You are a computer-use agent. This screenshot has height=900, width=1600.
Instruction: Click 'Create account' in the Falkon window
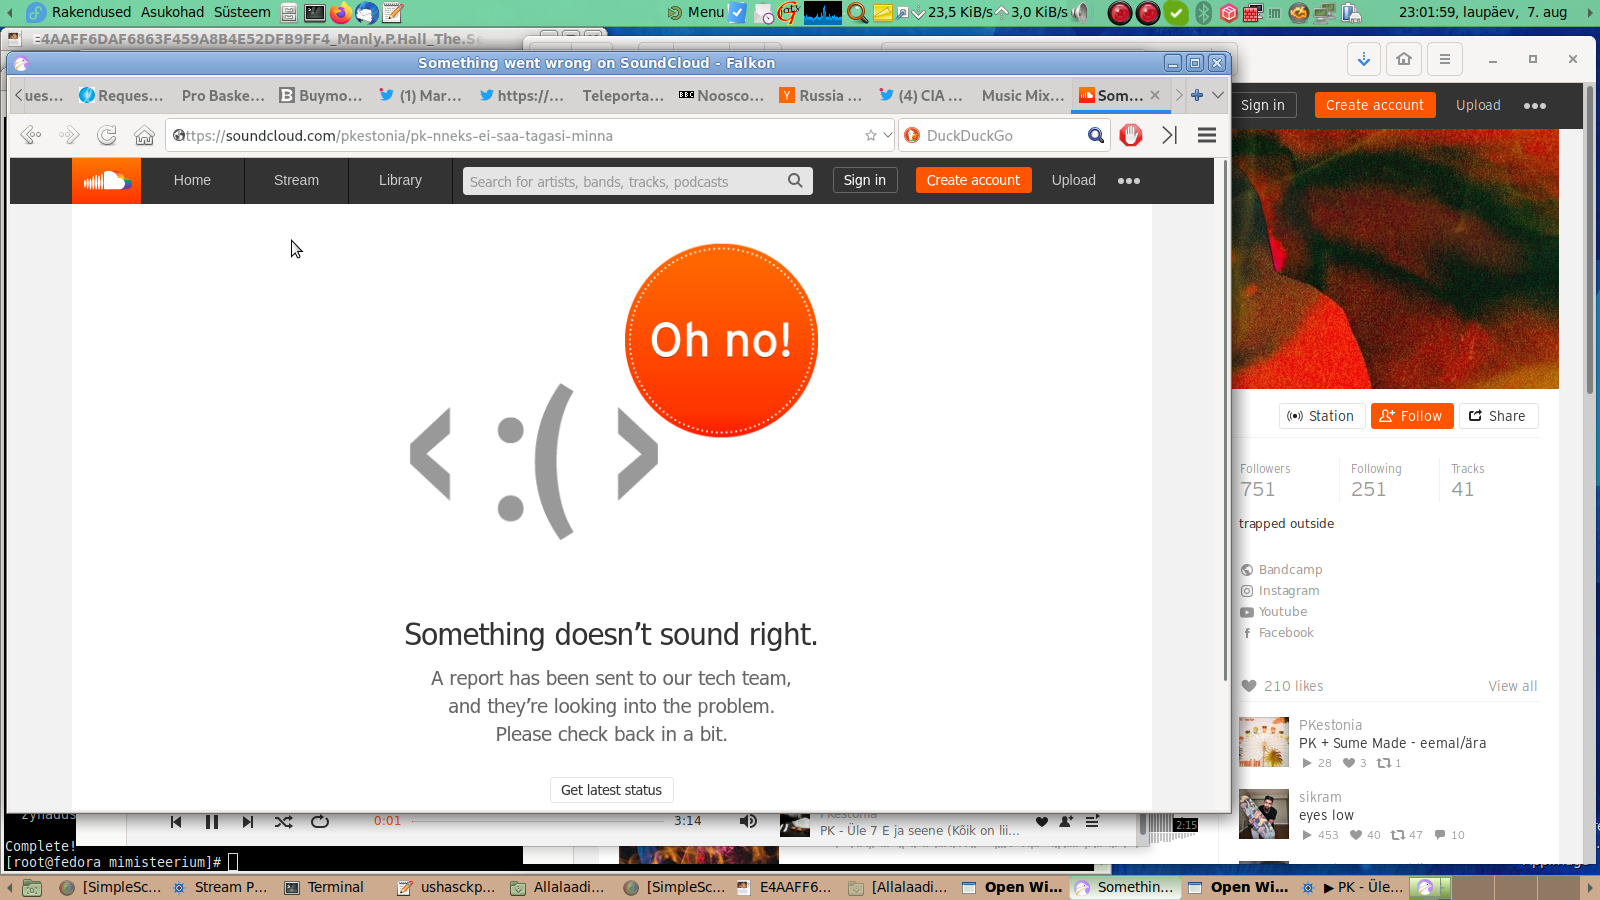click(x=973, y=180)
